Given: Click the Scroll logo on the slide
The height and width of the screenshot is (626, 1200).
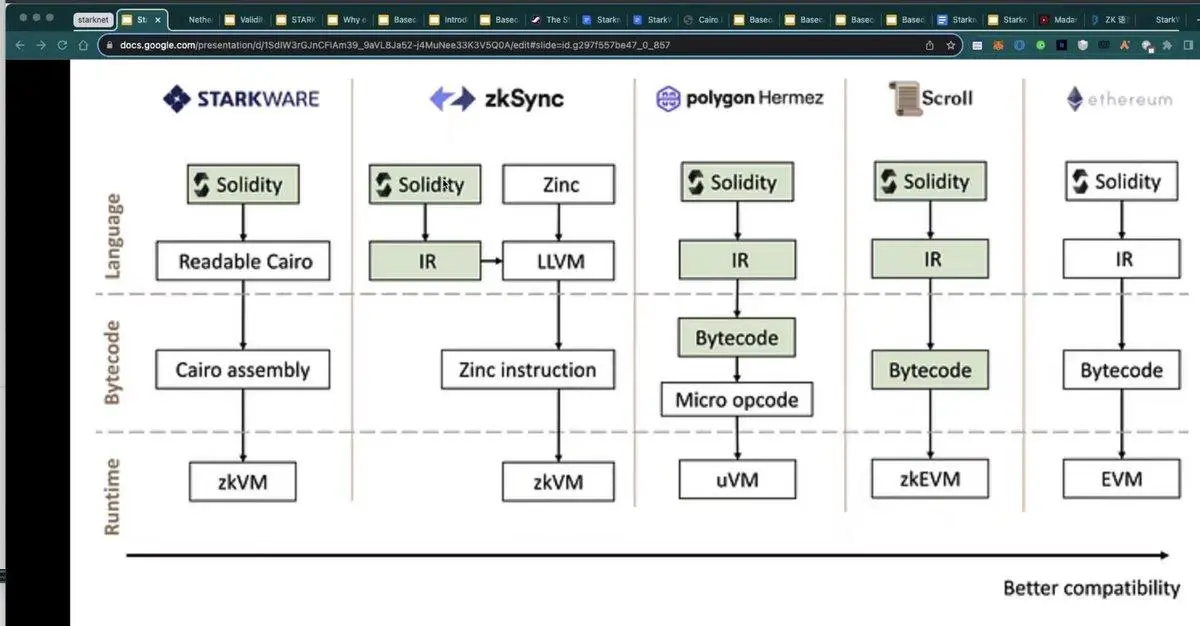Looking at the screenshot, I should 930,98.
